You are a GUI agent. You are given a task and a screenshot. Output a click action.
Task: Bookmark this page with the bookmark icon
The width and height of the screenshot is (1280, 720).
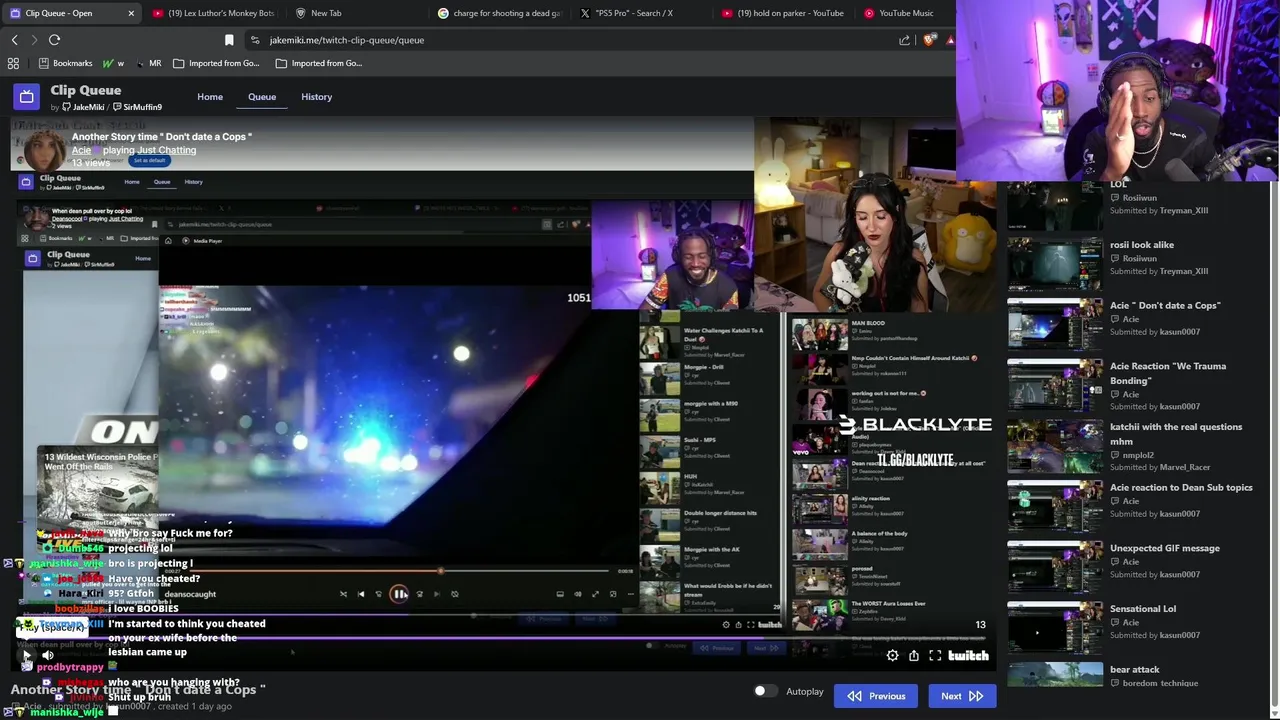coord(229,40)
